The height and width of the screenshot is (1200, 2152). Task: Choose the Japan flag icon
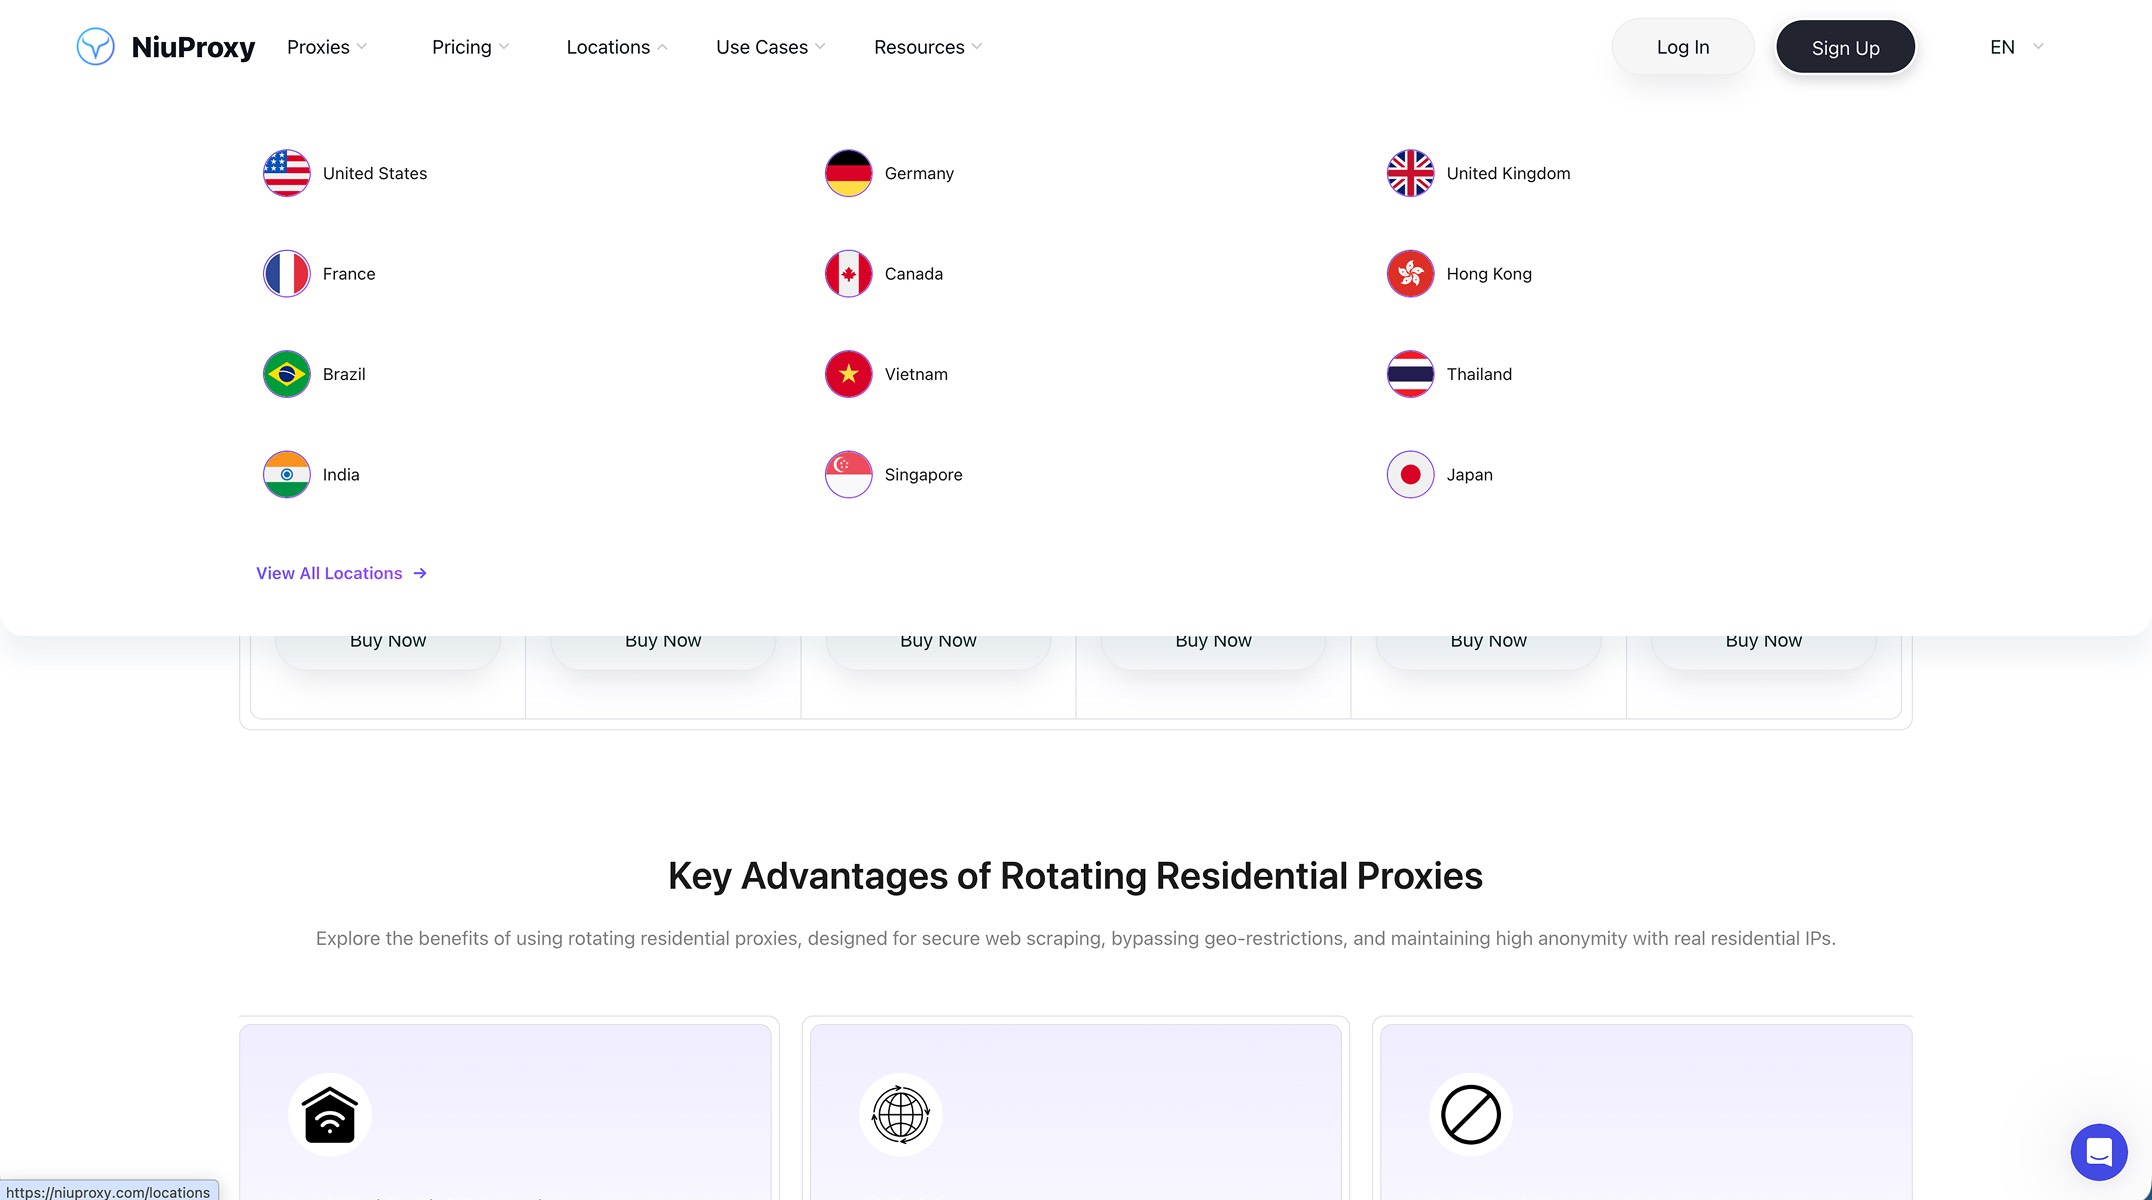[x=1411, y=475]
